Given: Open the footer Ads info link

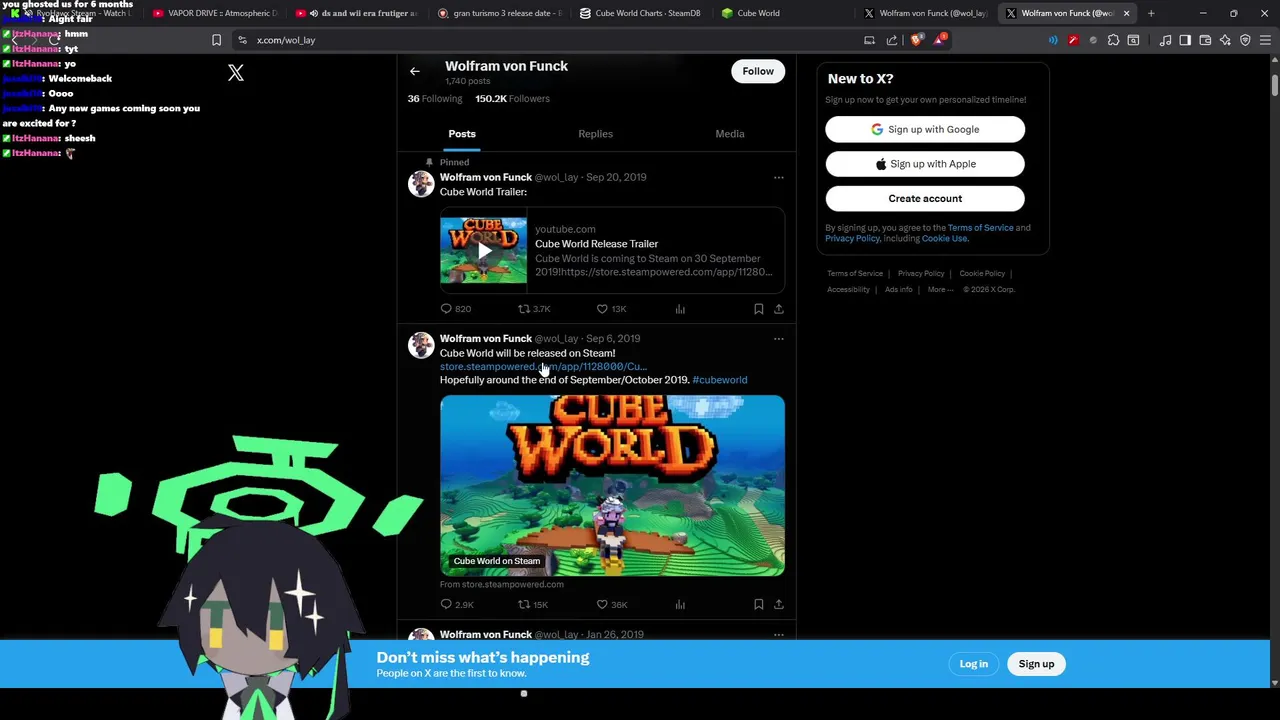Looking at the screenshot, I should (898, 290).
